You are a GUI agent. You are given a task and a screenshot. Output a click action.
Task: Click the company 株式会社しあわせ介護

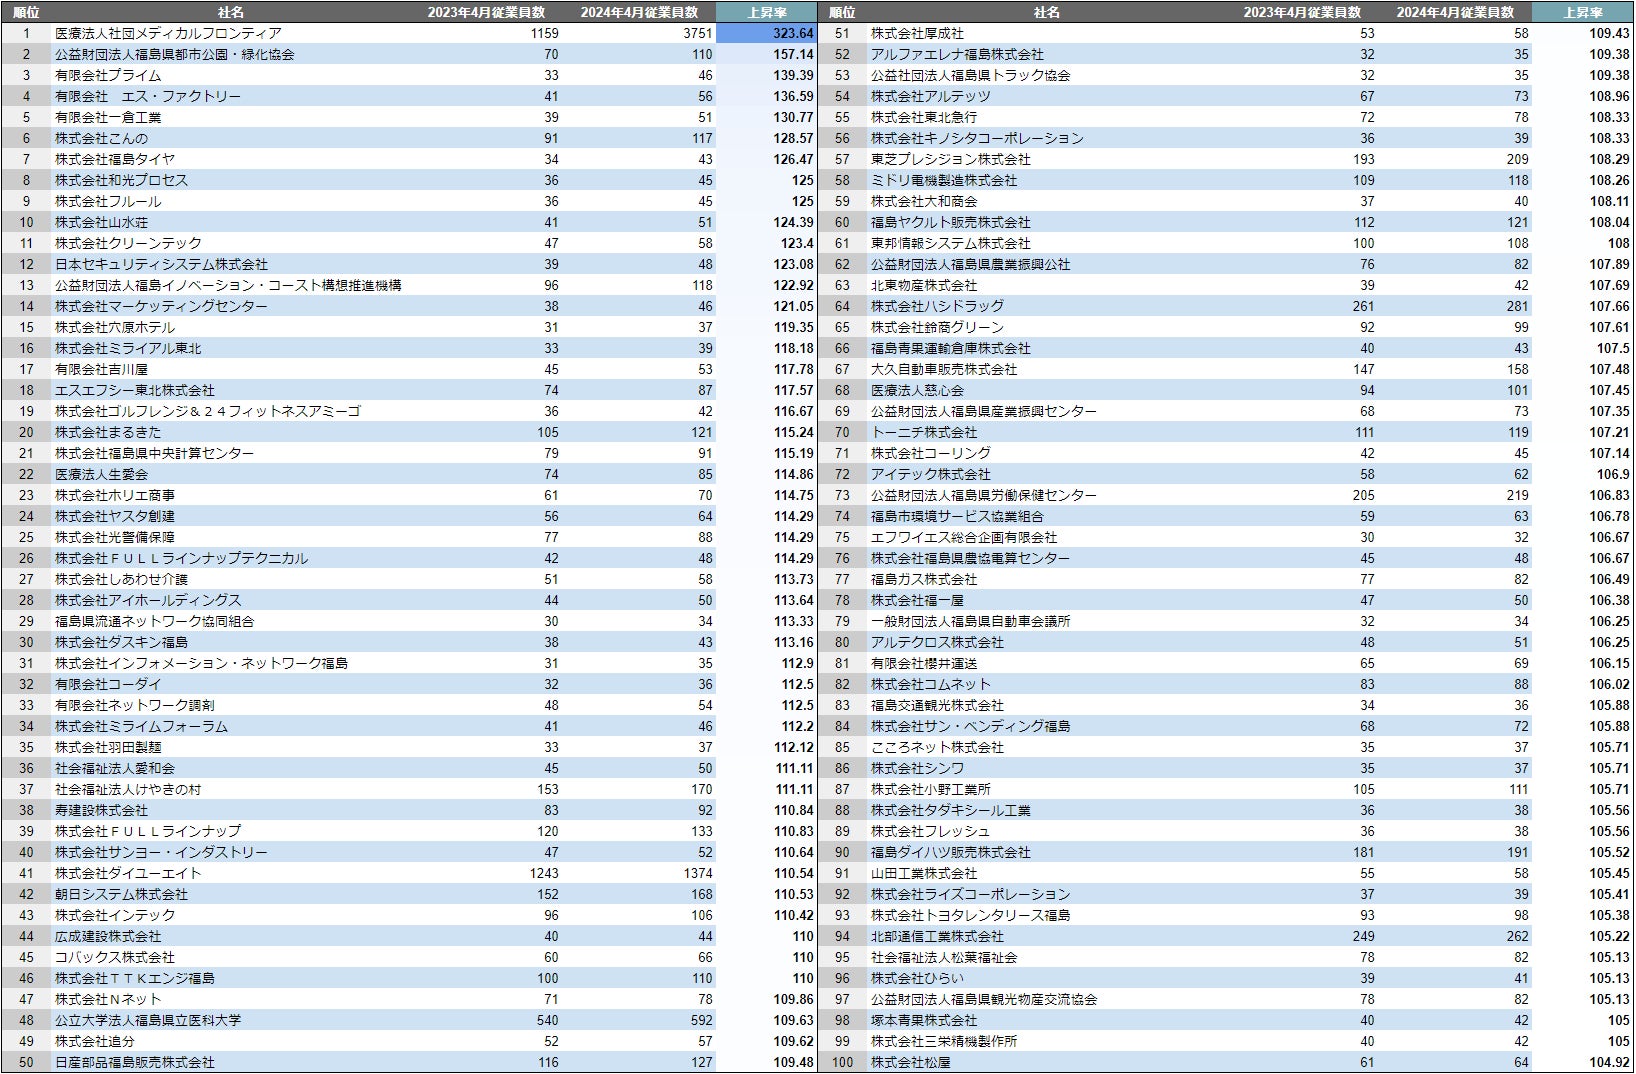[121, 579]
